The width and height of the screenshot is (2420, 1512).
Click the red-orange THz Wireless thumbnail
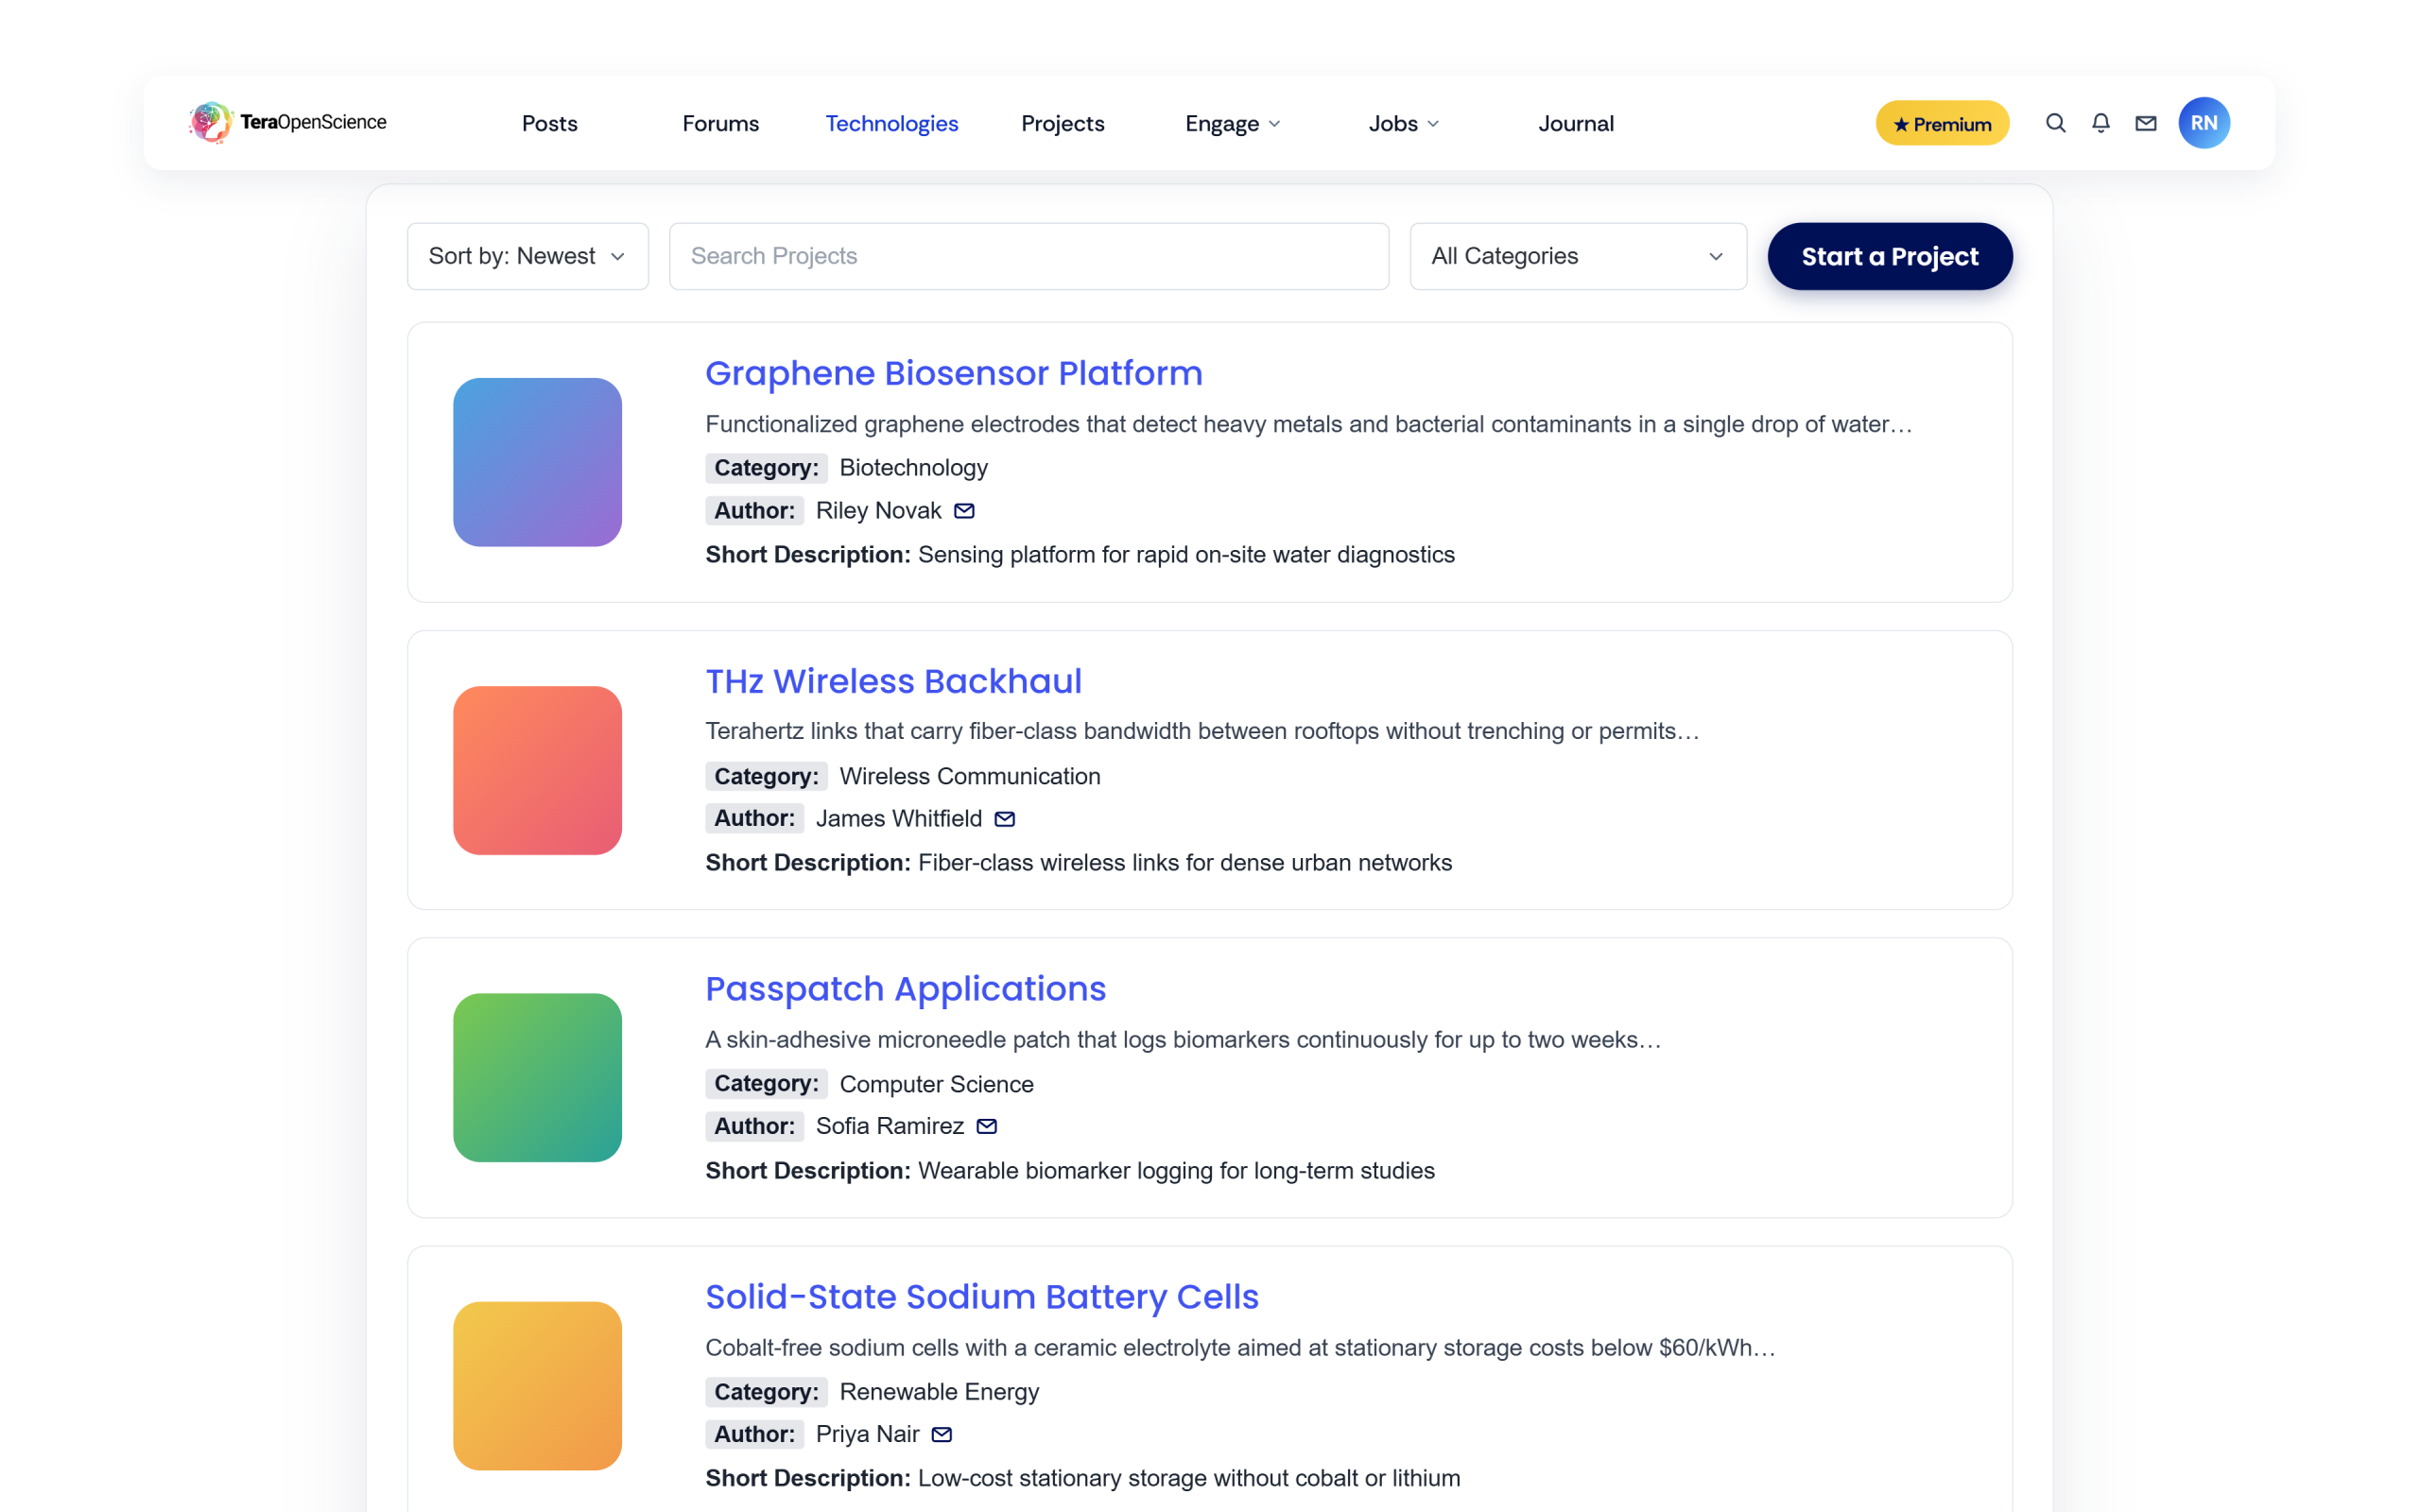[537, 770]
